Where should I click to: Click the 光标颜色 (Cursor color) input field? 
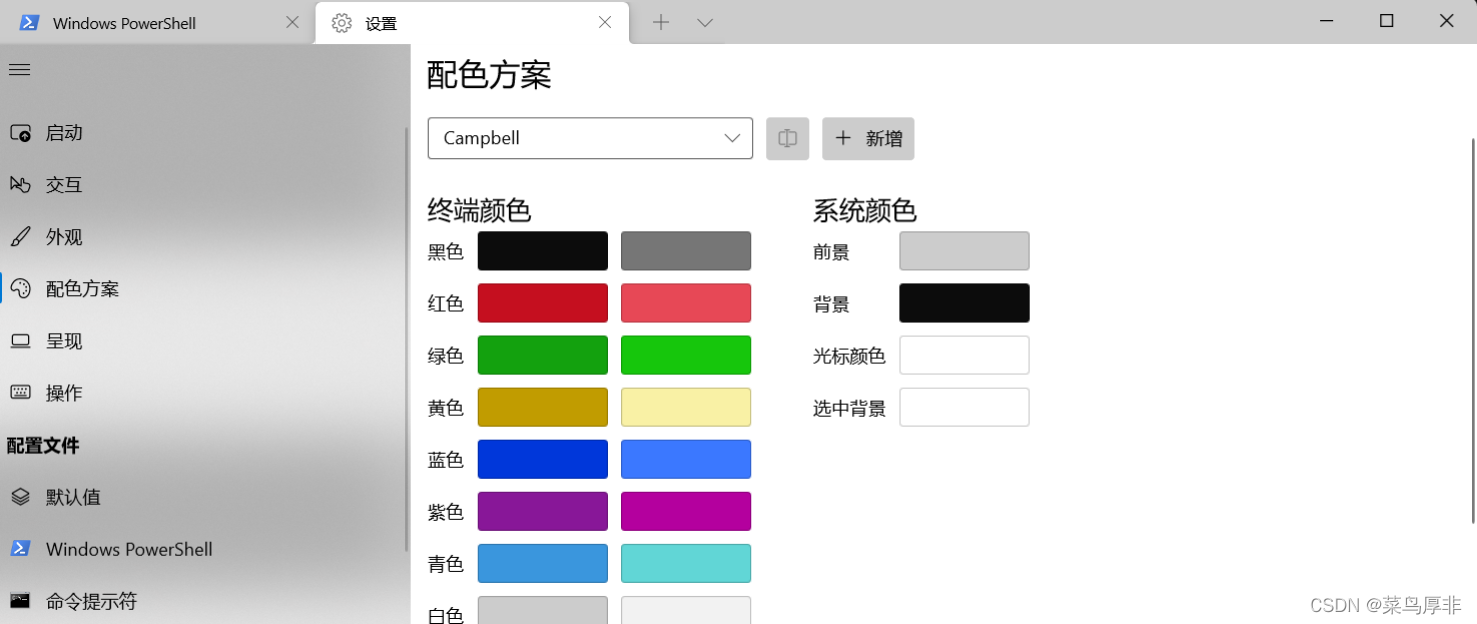click(963, 355)
